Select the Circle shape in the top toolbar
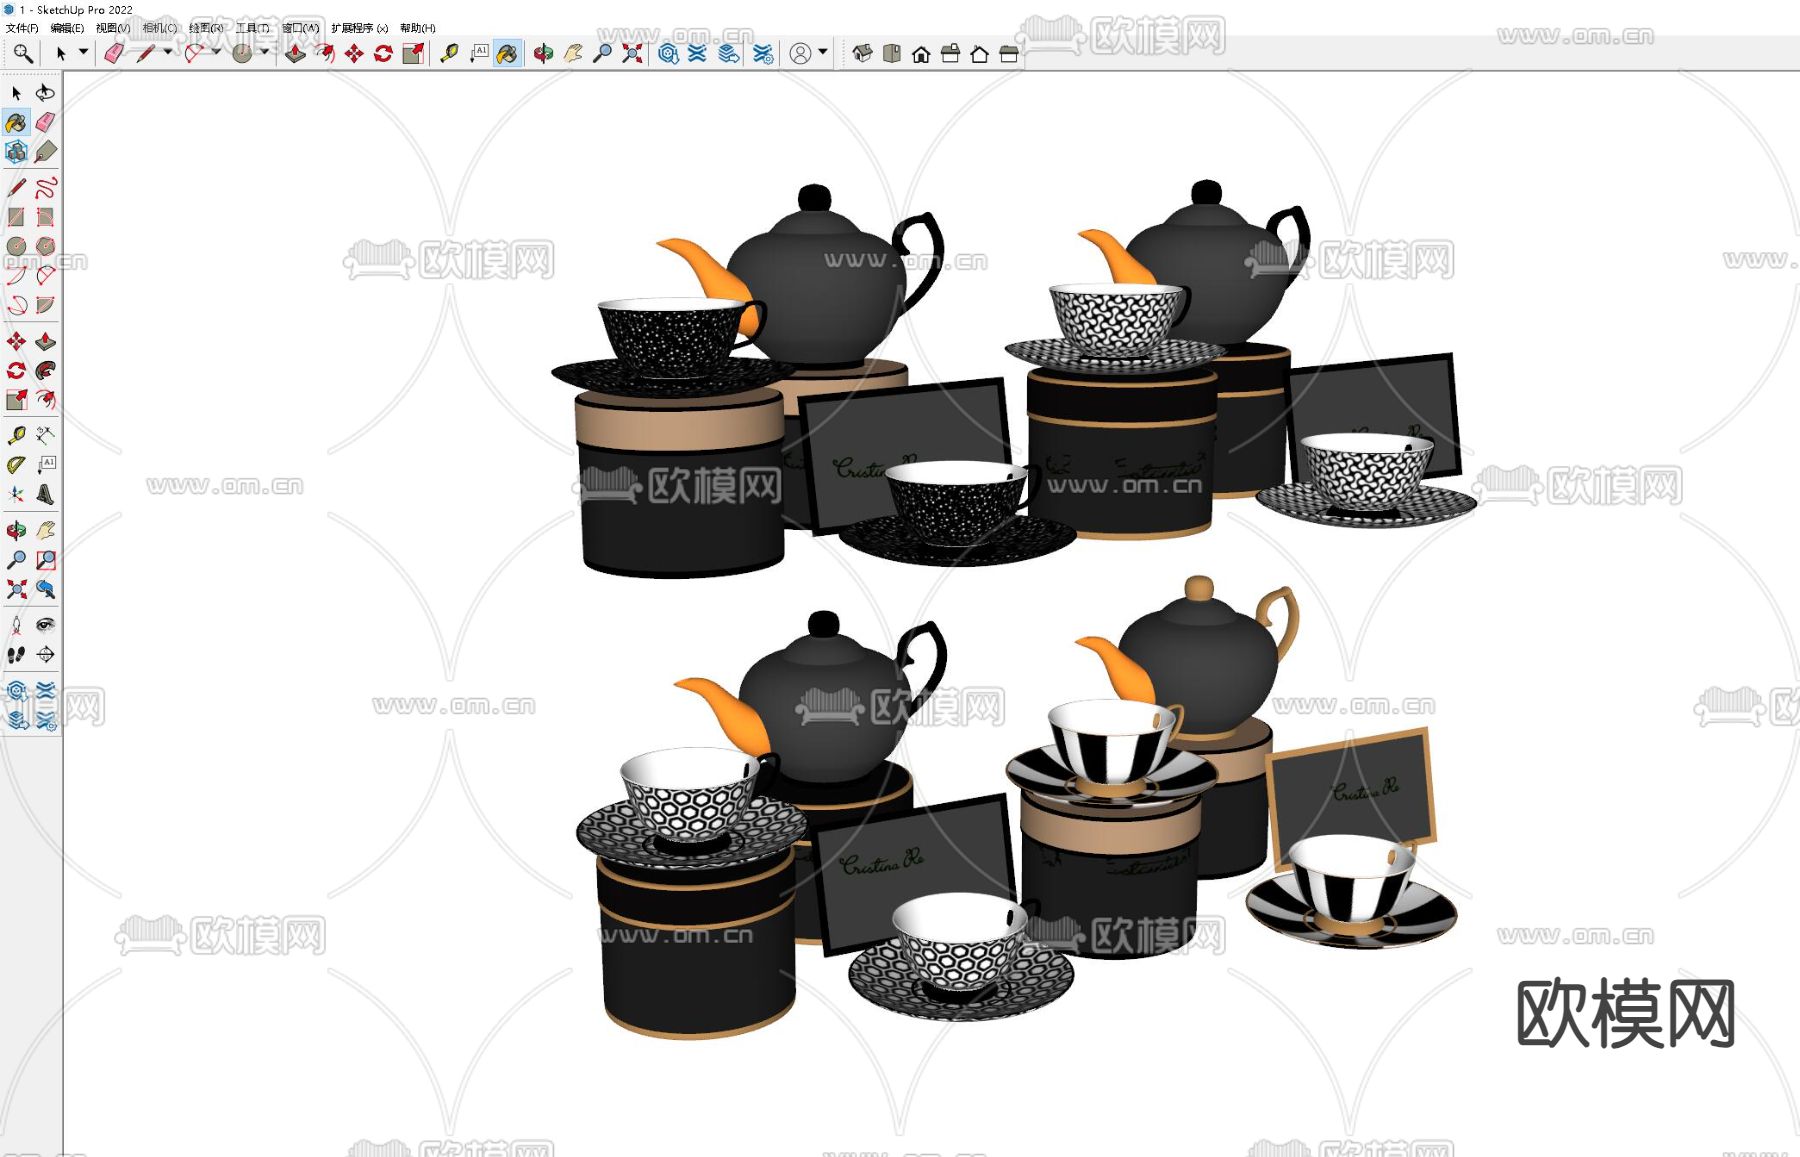1800x1157 pixels. [x=242, y=54]
